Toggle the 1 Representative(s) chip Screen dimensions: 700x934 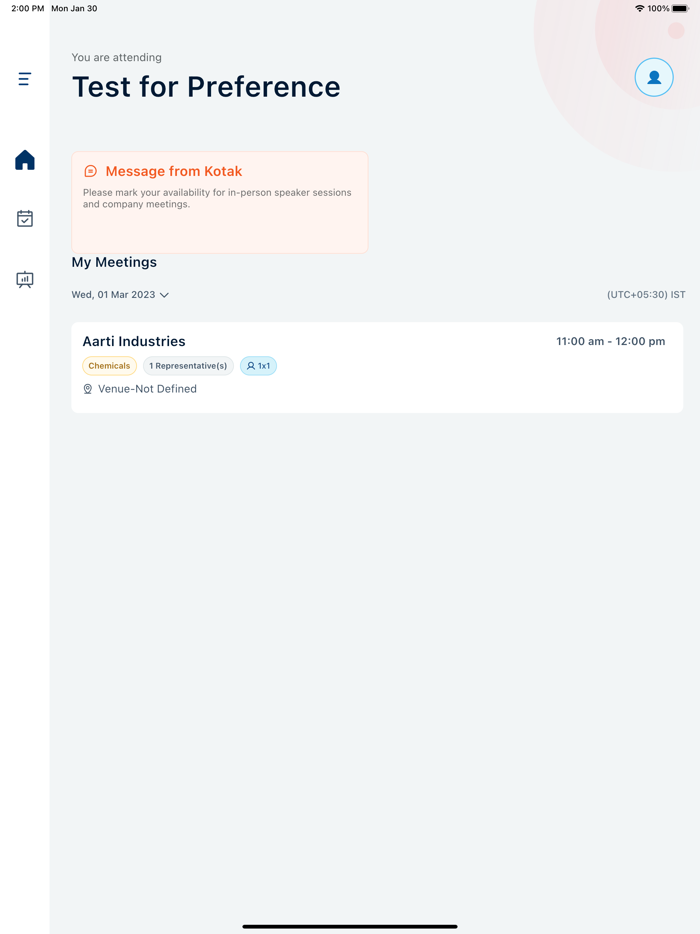coord(188,365)
